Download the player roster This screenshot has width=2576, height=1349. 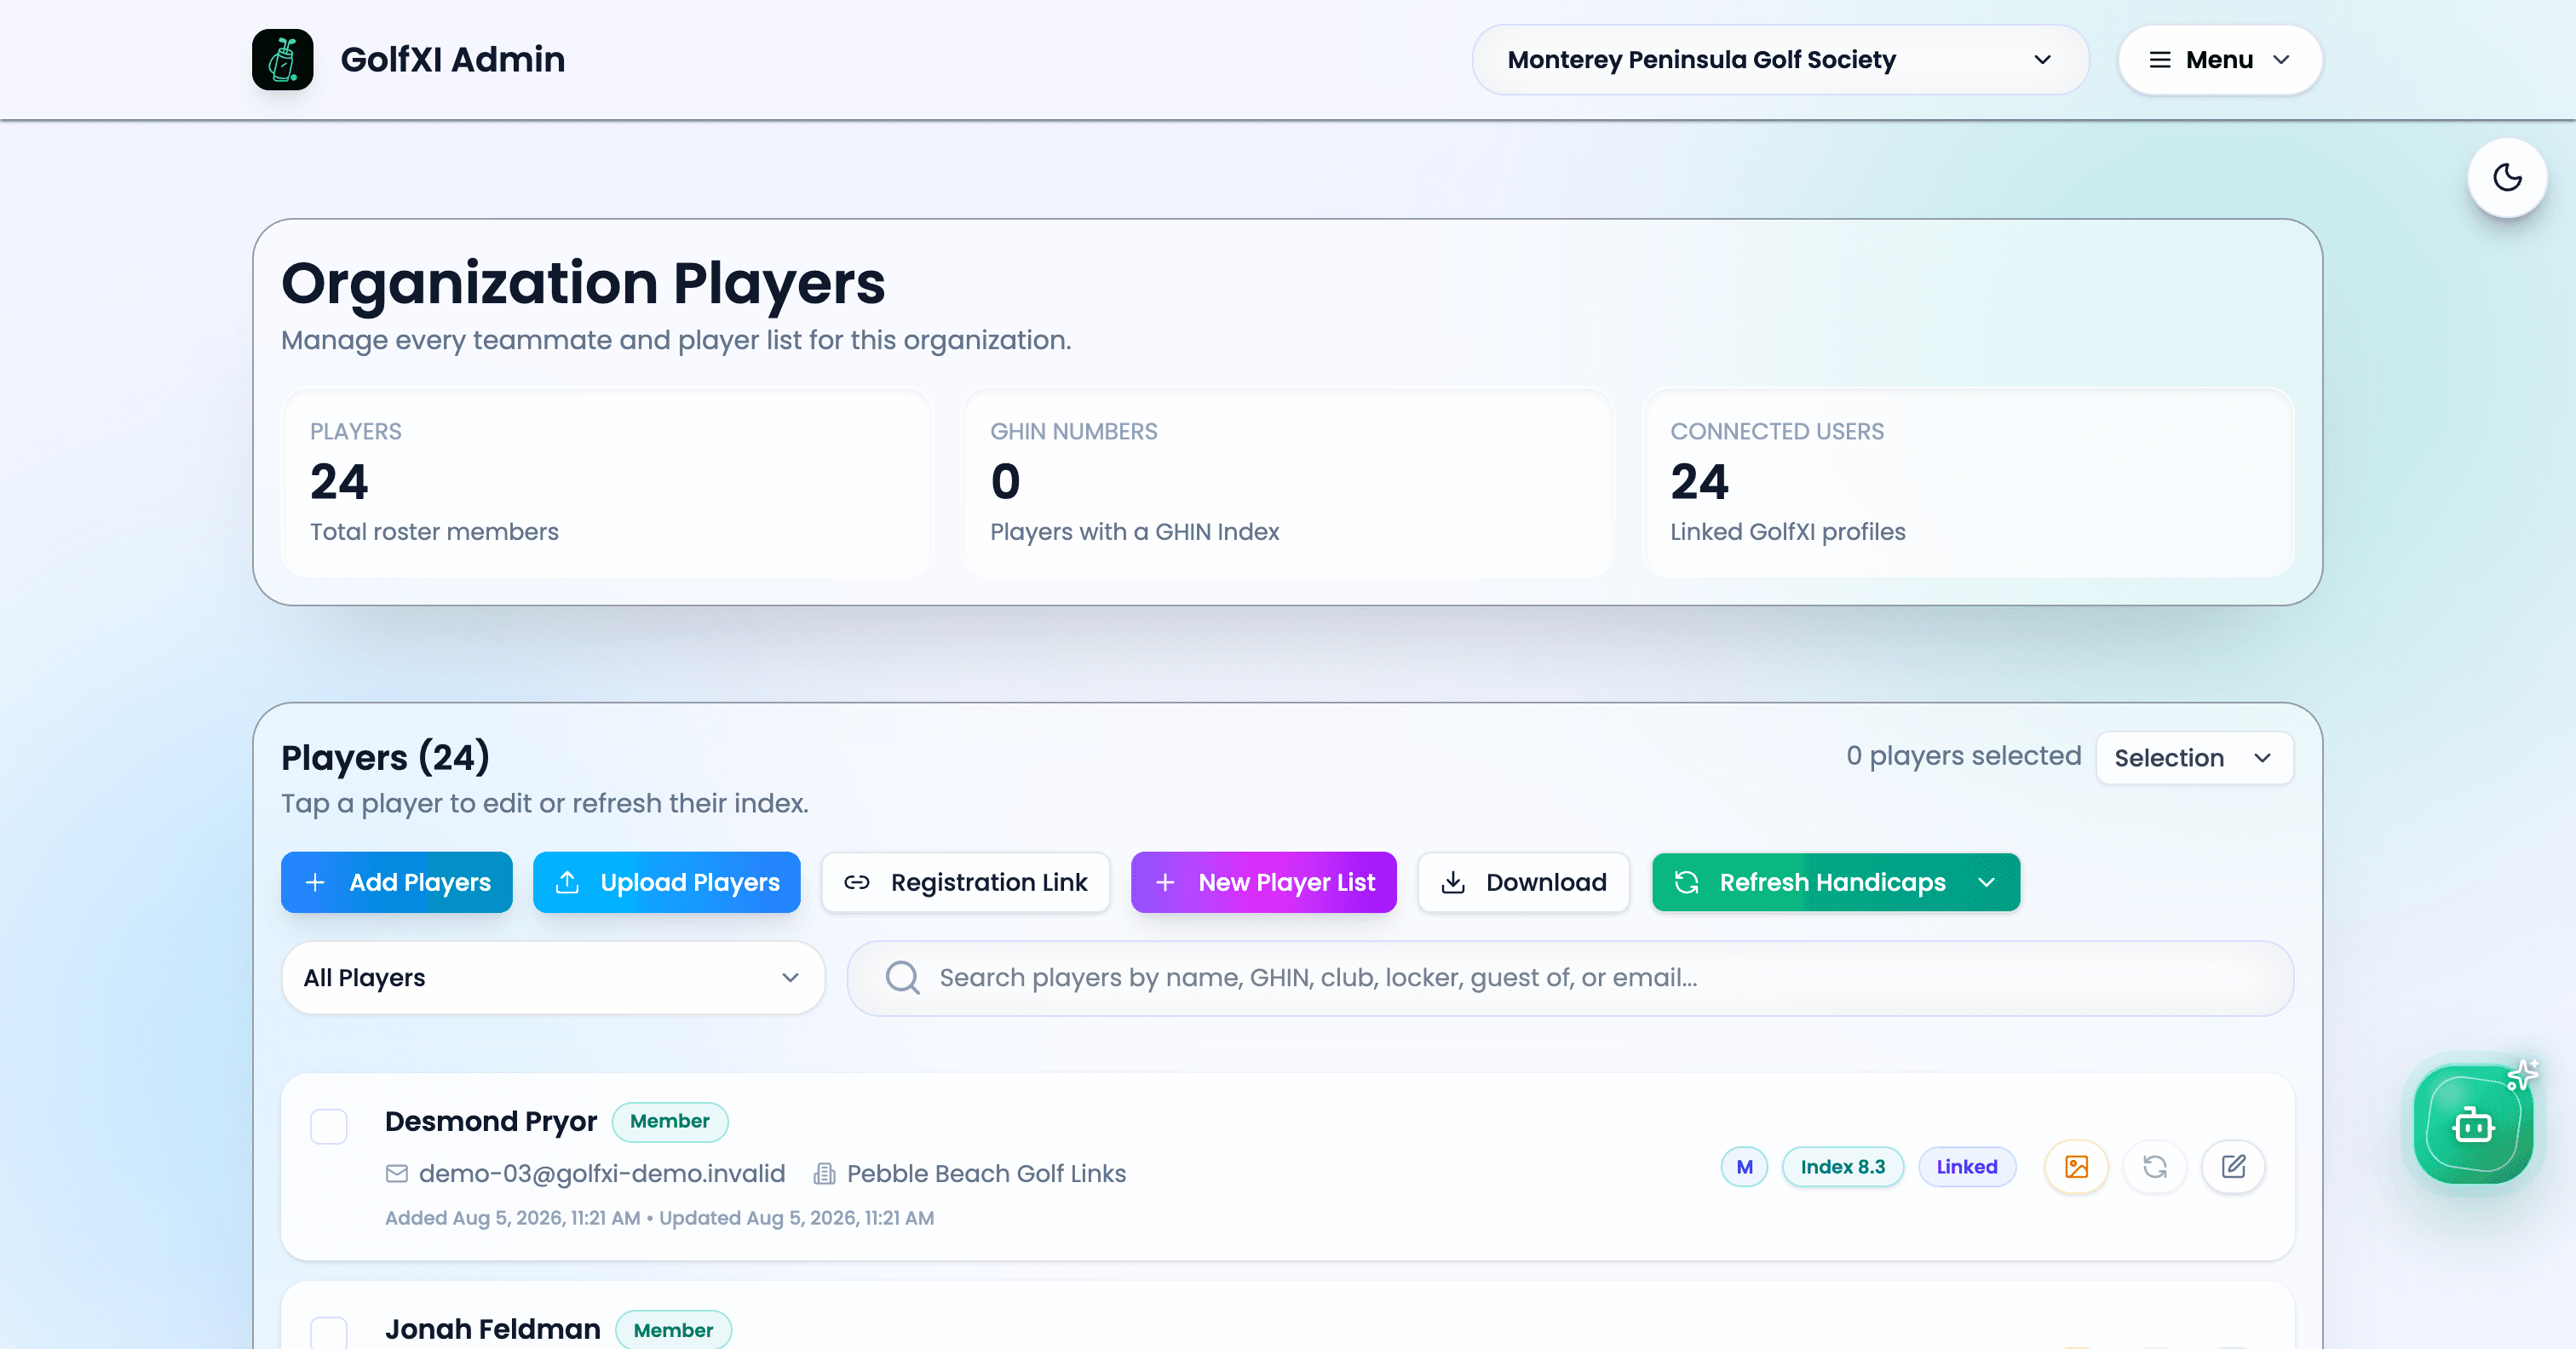(x=1523, y=882)
